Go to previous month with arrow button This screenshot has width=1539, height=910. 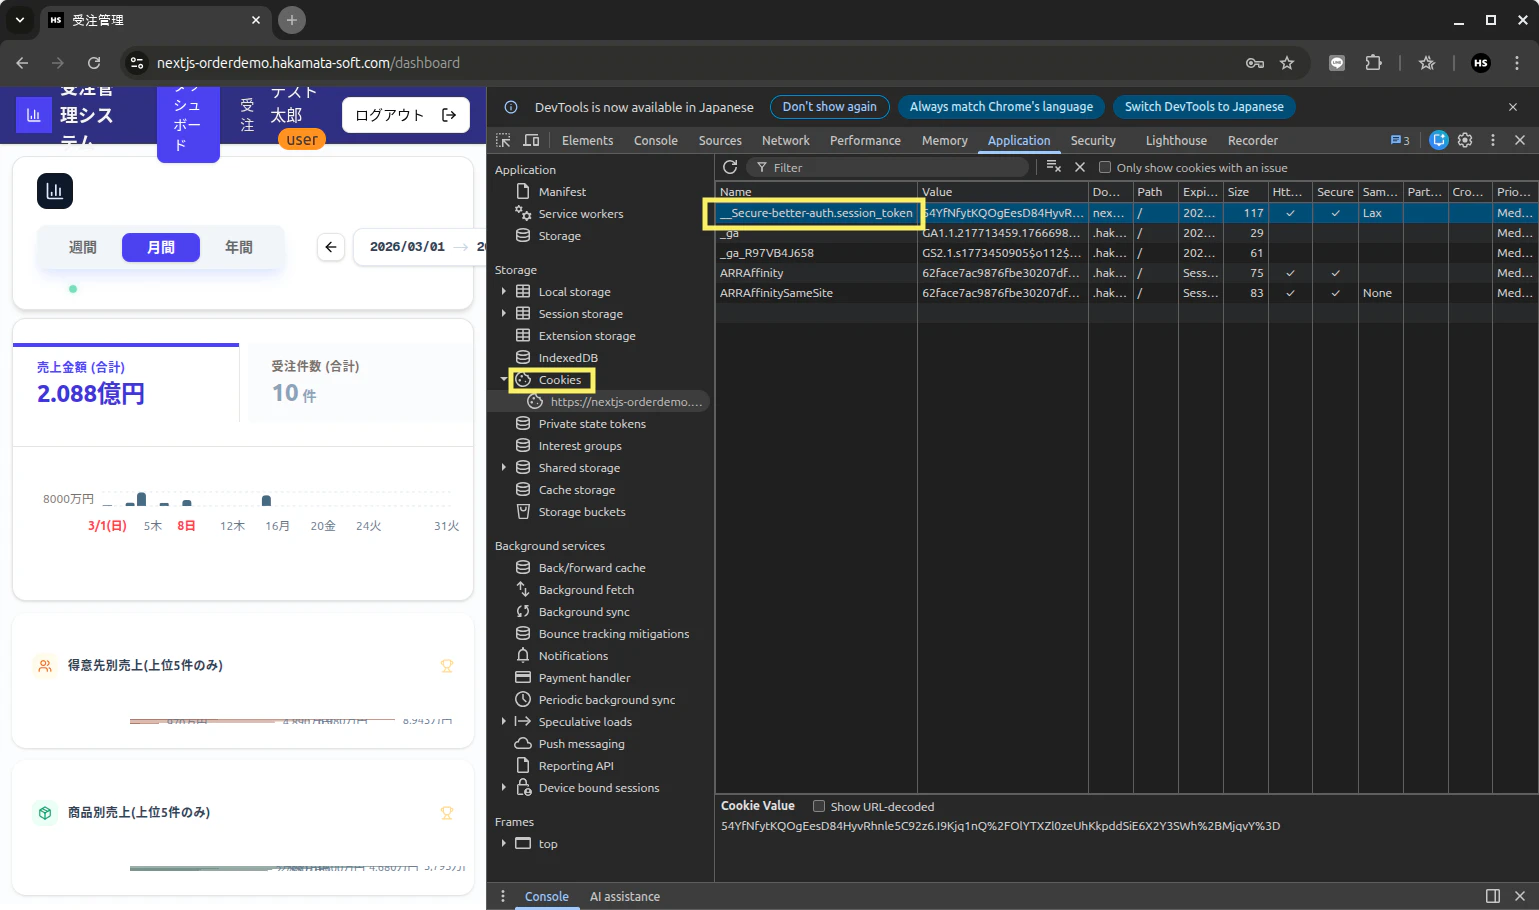click(x=331, y=247)
